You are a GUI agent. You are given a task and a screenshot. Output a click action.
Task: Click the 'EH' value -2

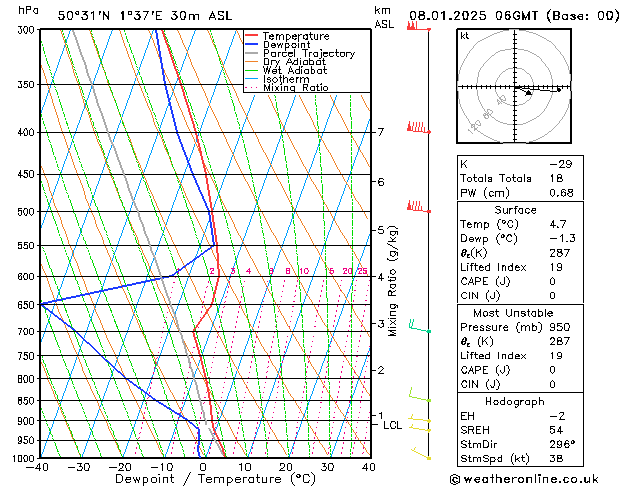point(557,416)
